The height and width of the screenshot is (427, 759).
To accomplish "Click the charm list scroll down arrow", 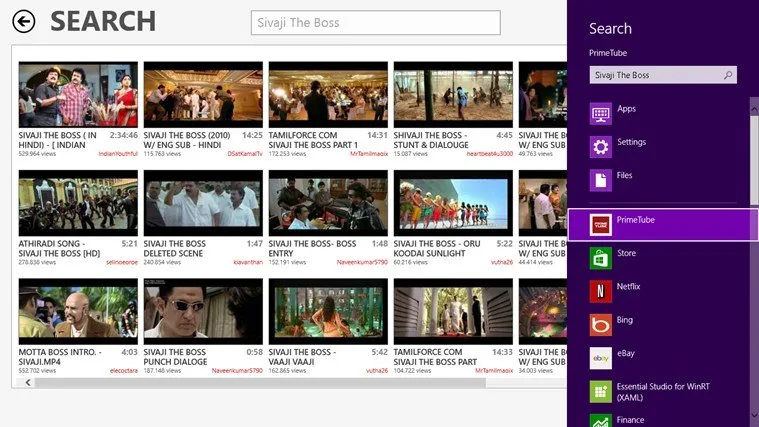I will pos(754,415).
